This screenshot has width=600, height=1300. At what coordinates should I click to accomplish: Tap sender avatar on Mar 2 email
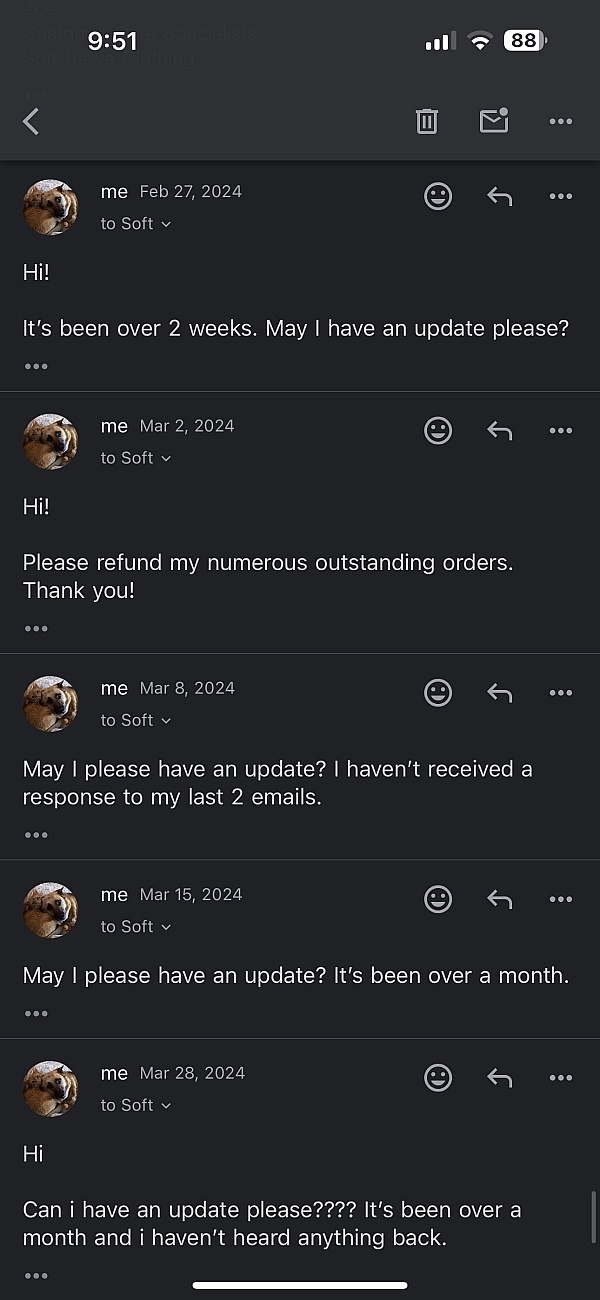coord(50,441)
